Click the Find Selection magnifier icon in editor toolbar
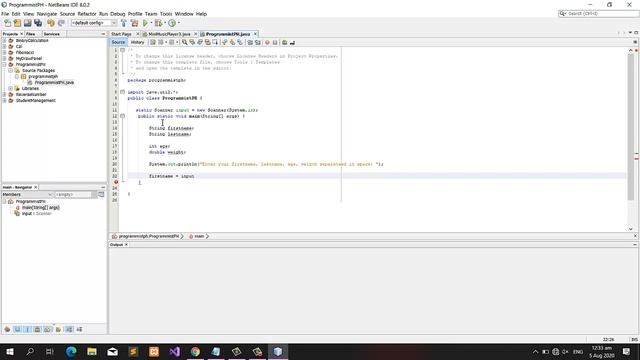This screenshot has width=640, height=360. [x=184, y=42]
